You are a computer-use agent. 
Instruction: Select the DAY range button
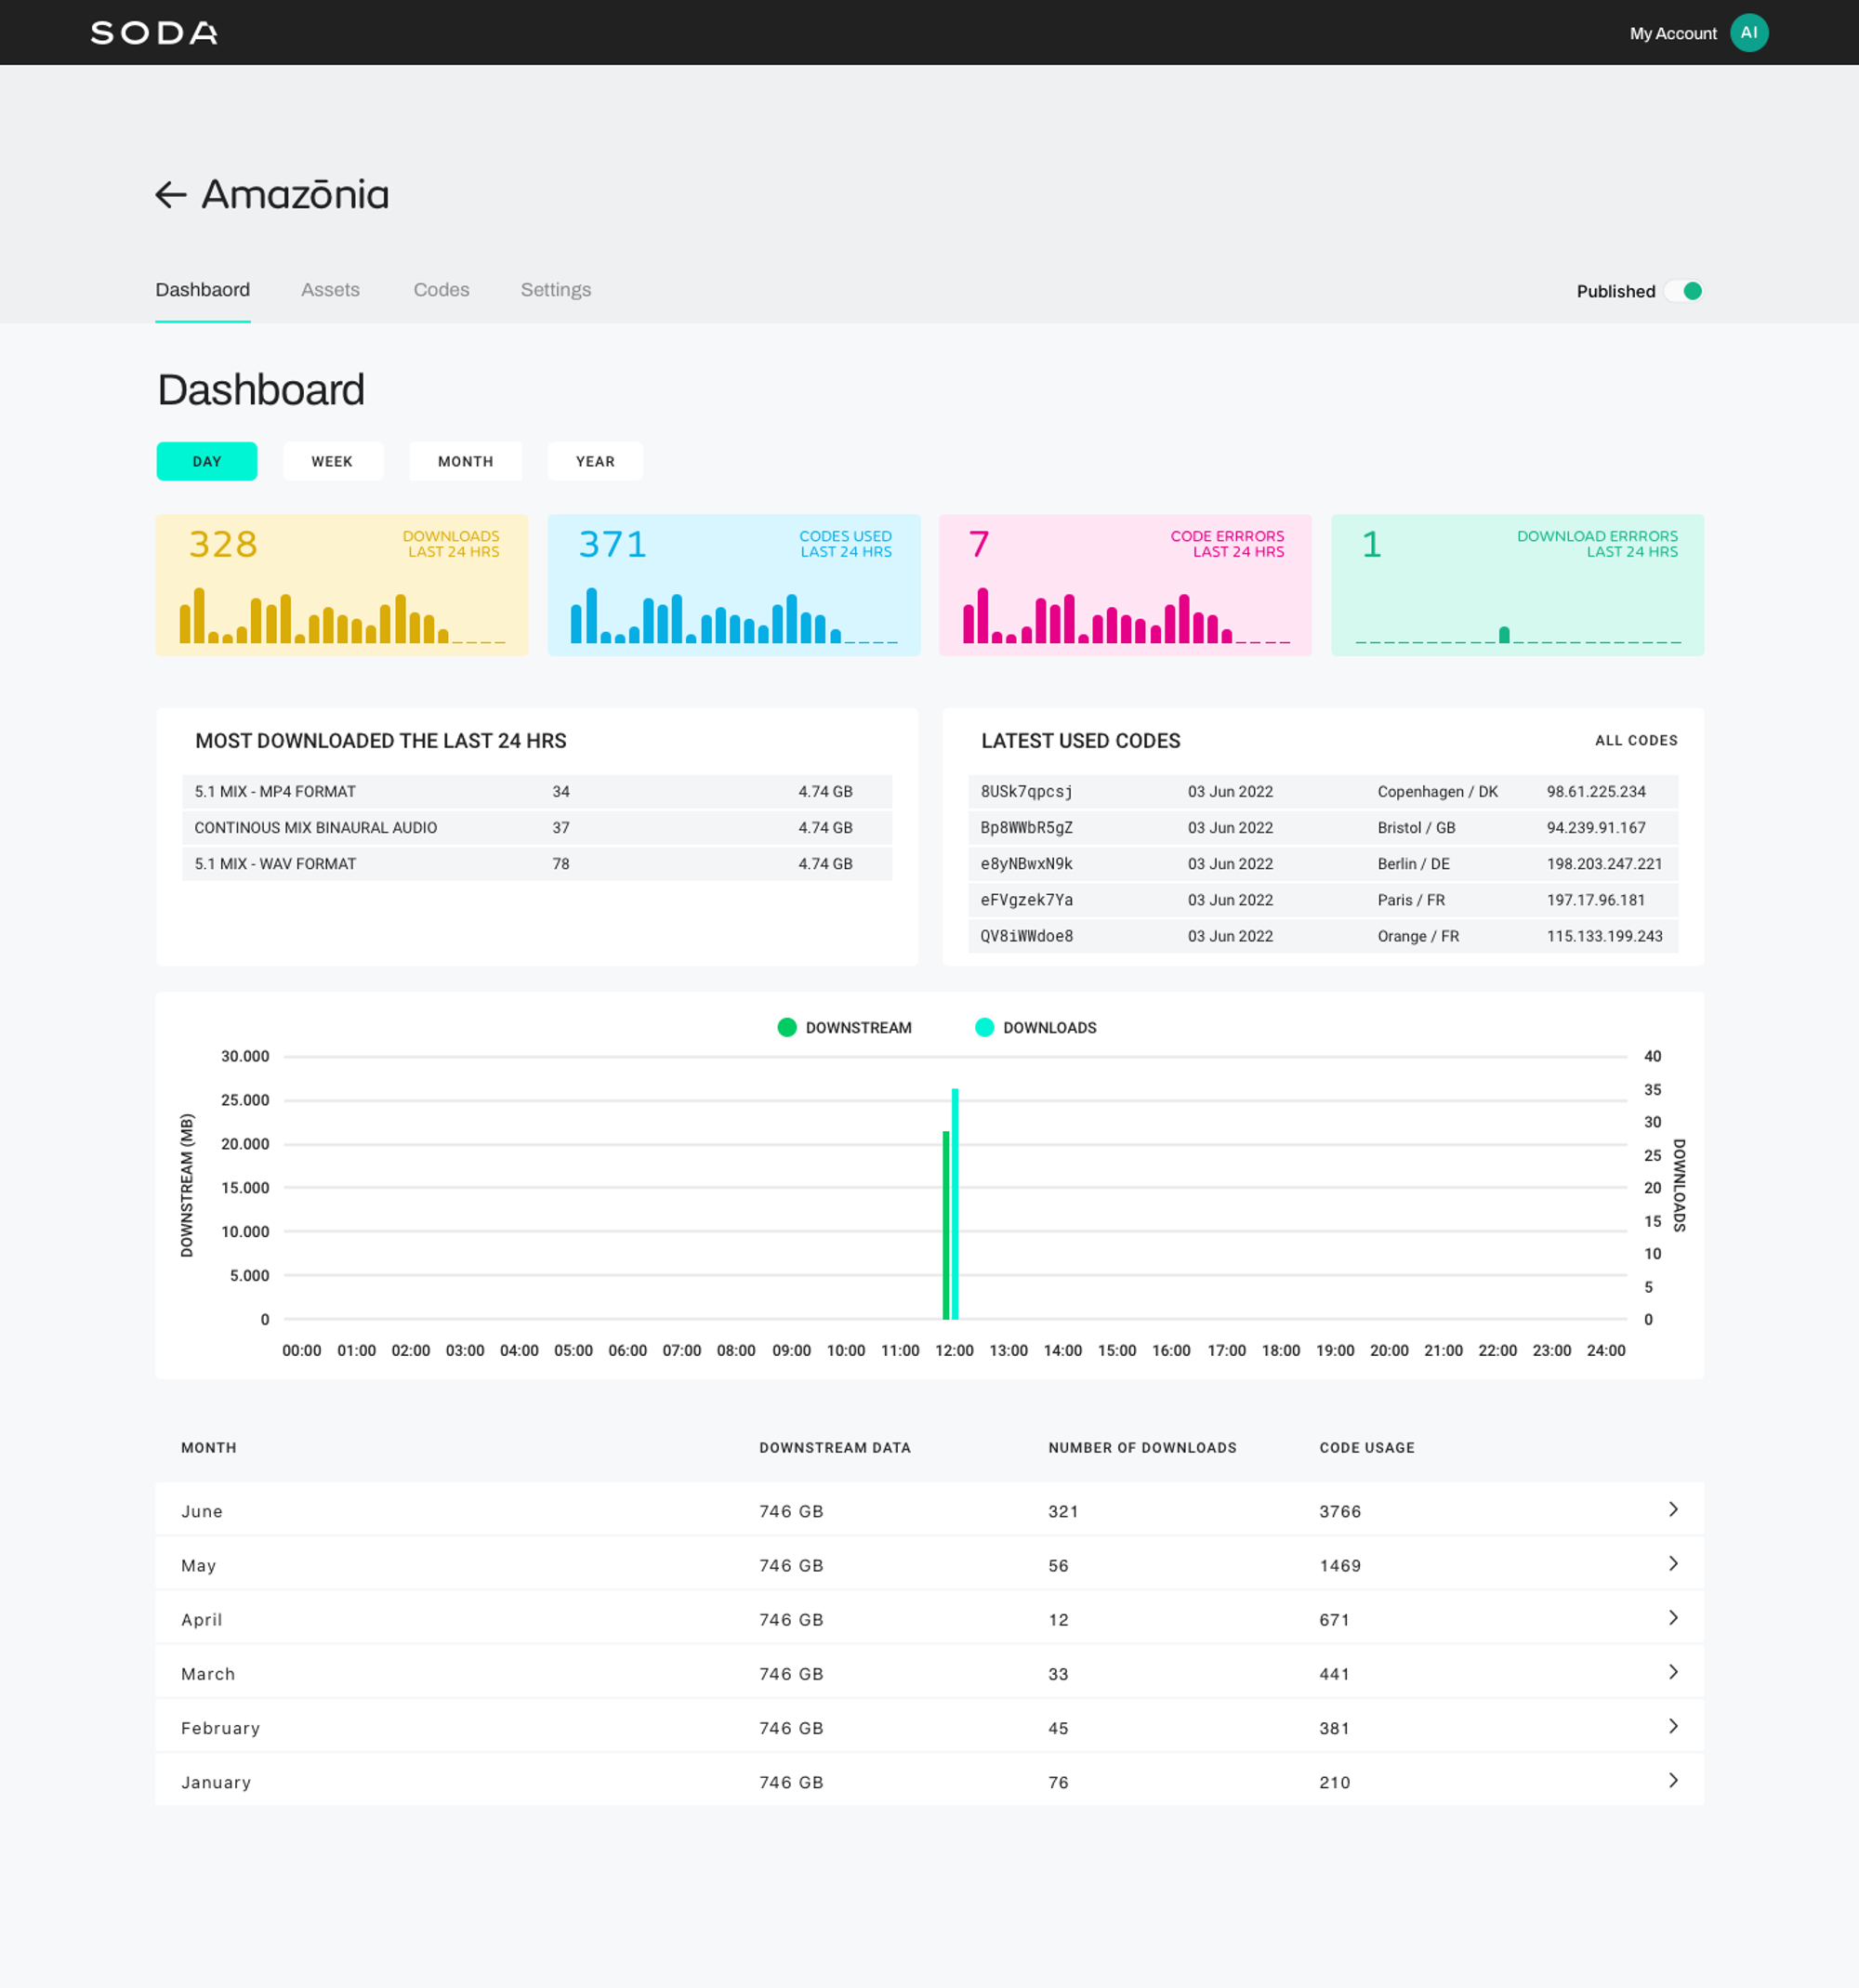(x=207, y=461)
